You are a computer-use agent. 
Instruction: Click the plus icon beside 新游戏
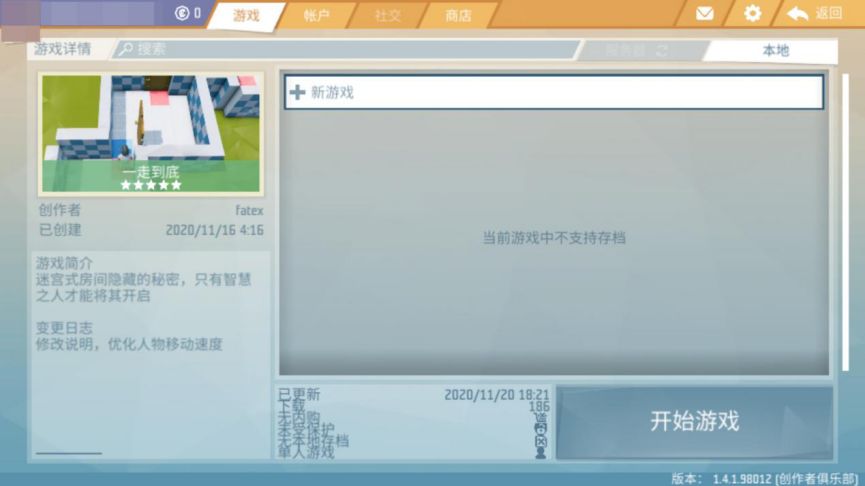(297, 92)
